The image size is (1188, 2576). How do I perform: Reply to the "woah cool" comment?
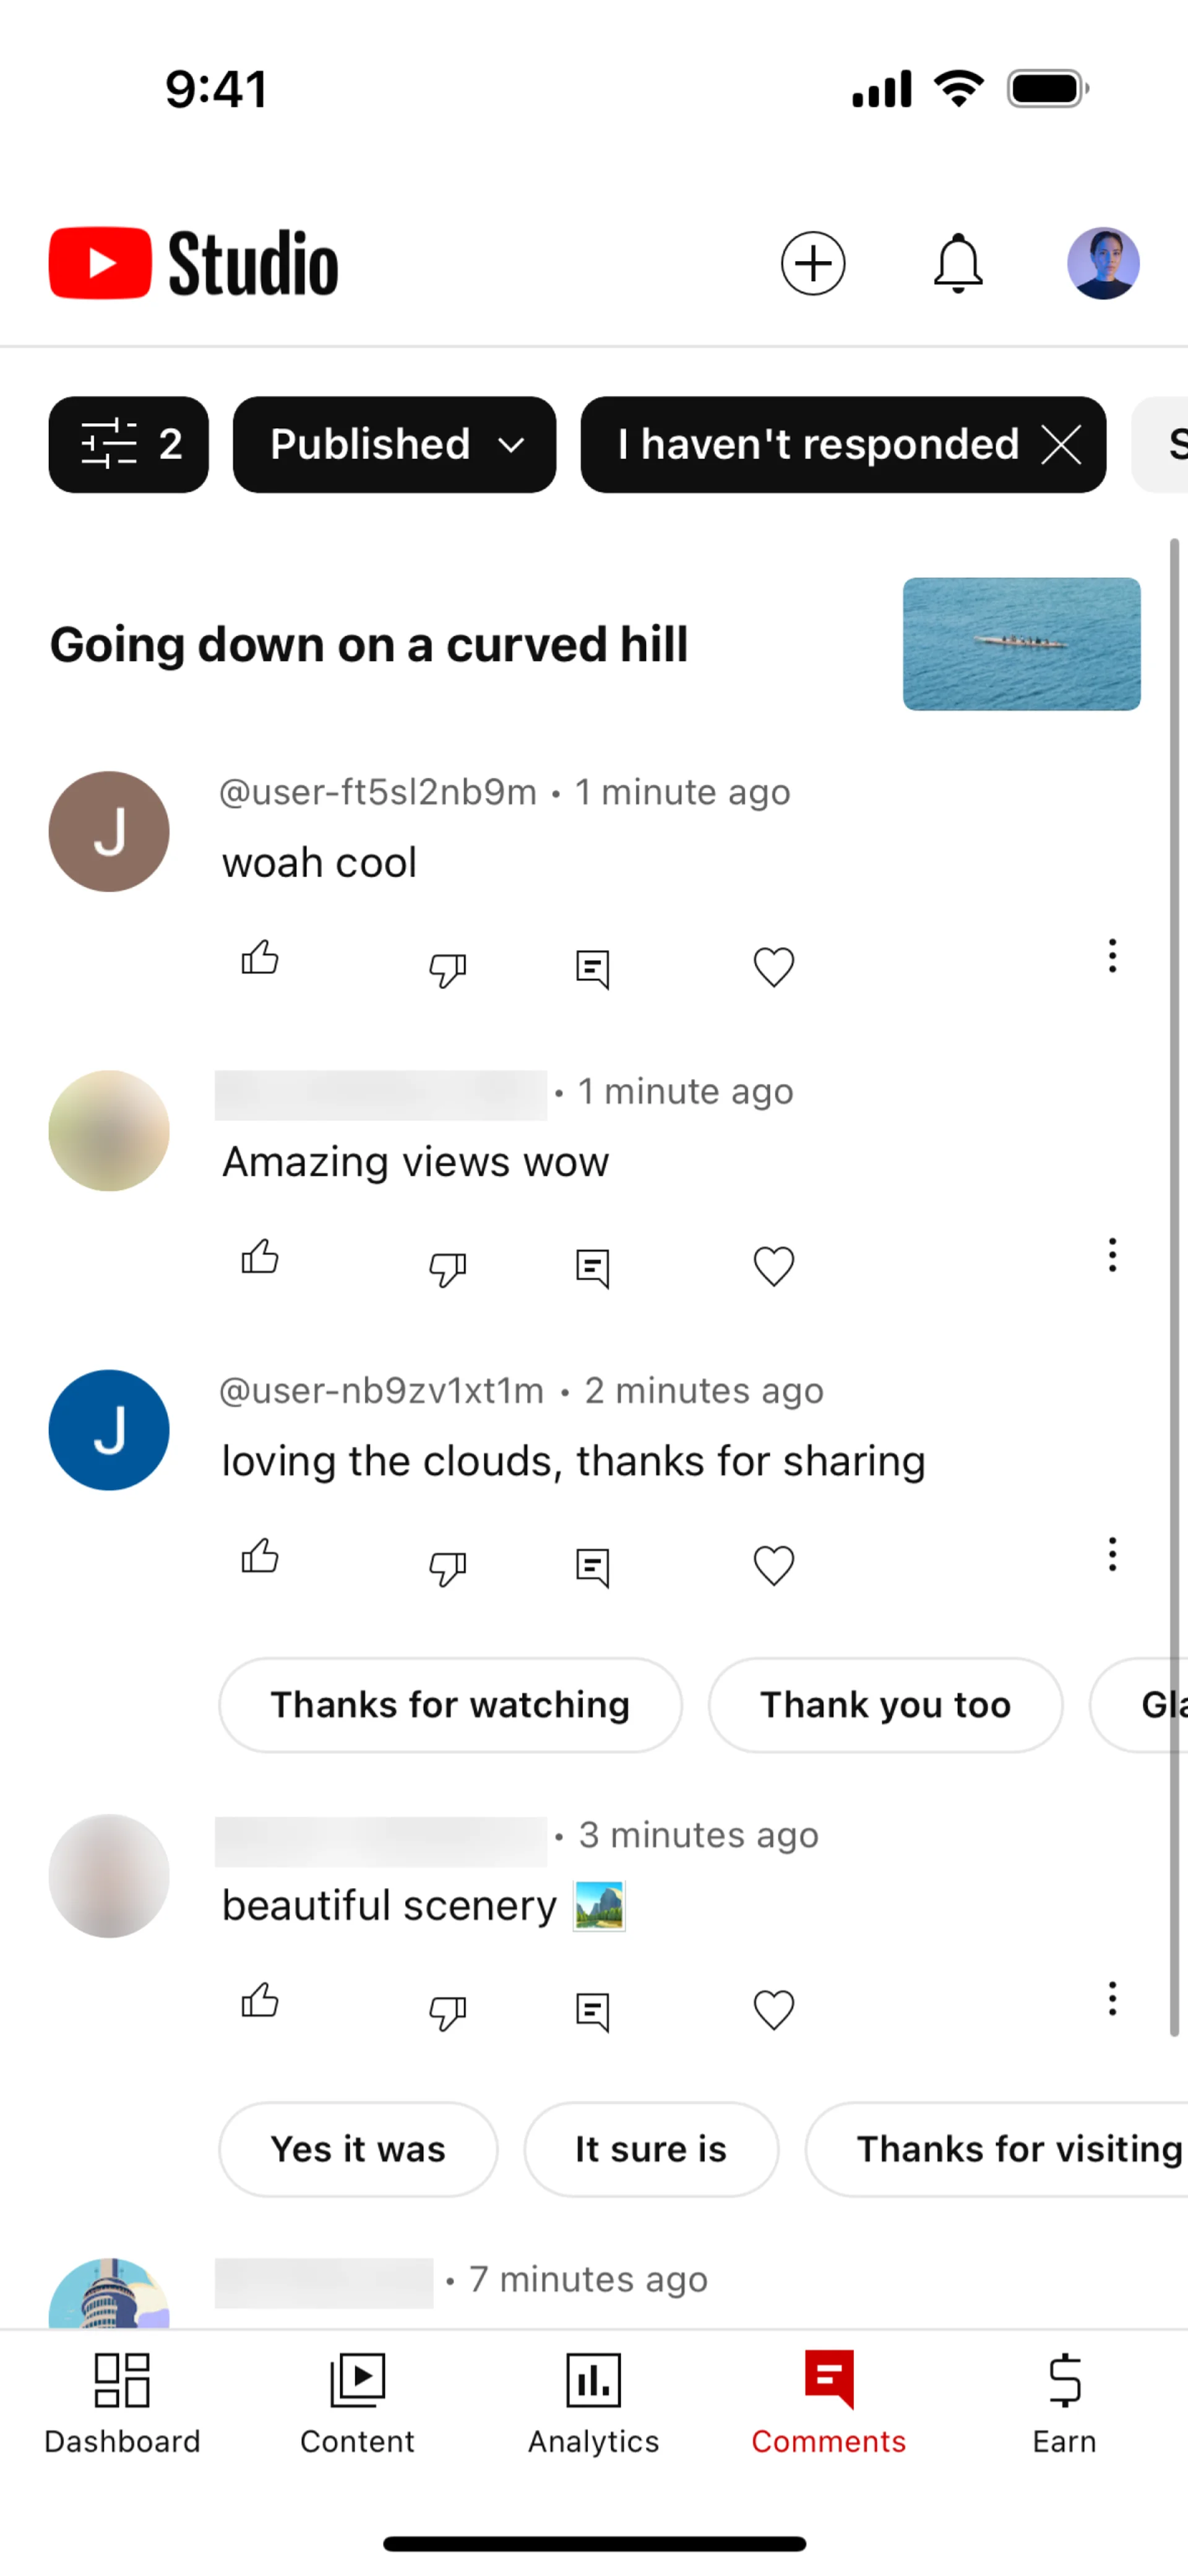(593, 968)
